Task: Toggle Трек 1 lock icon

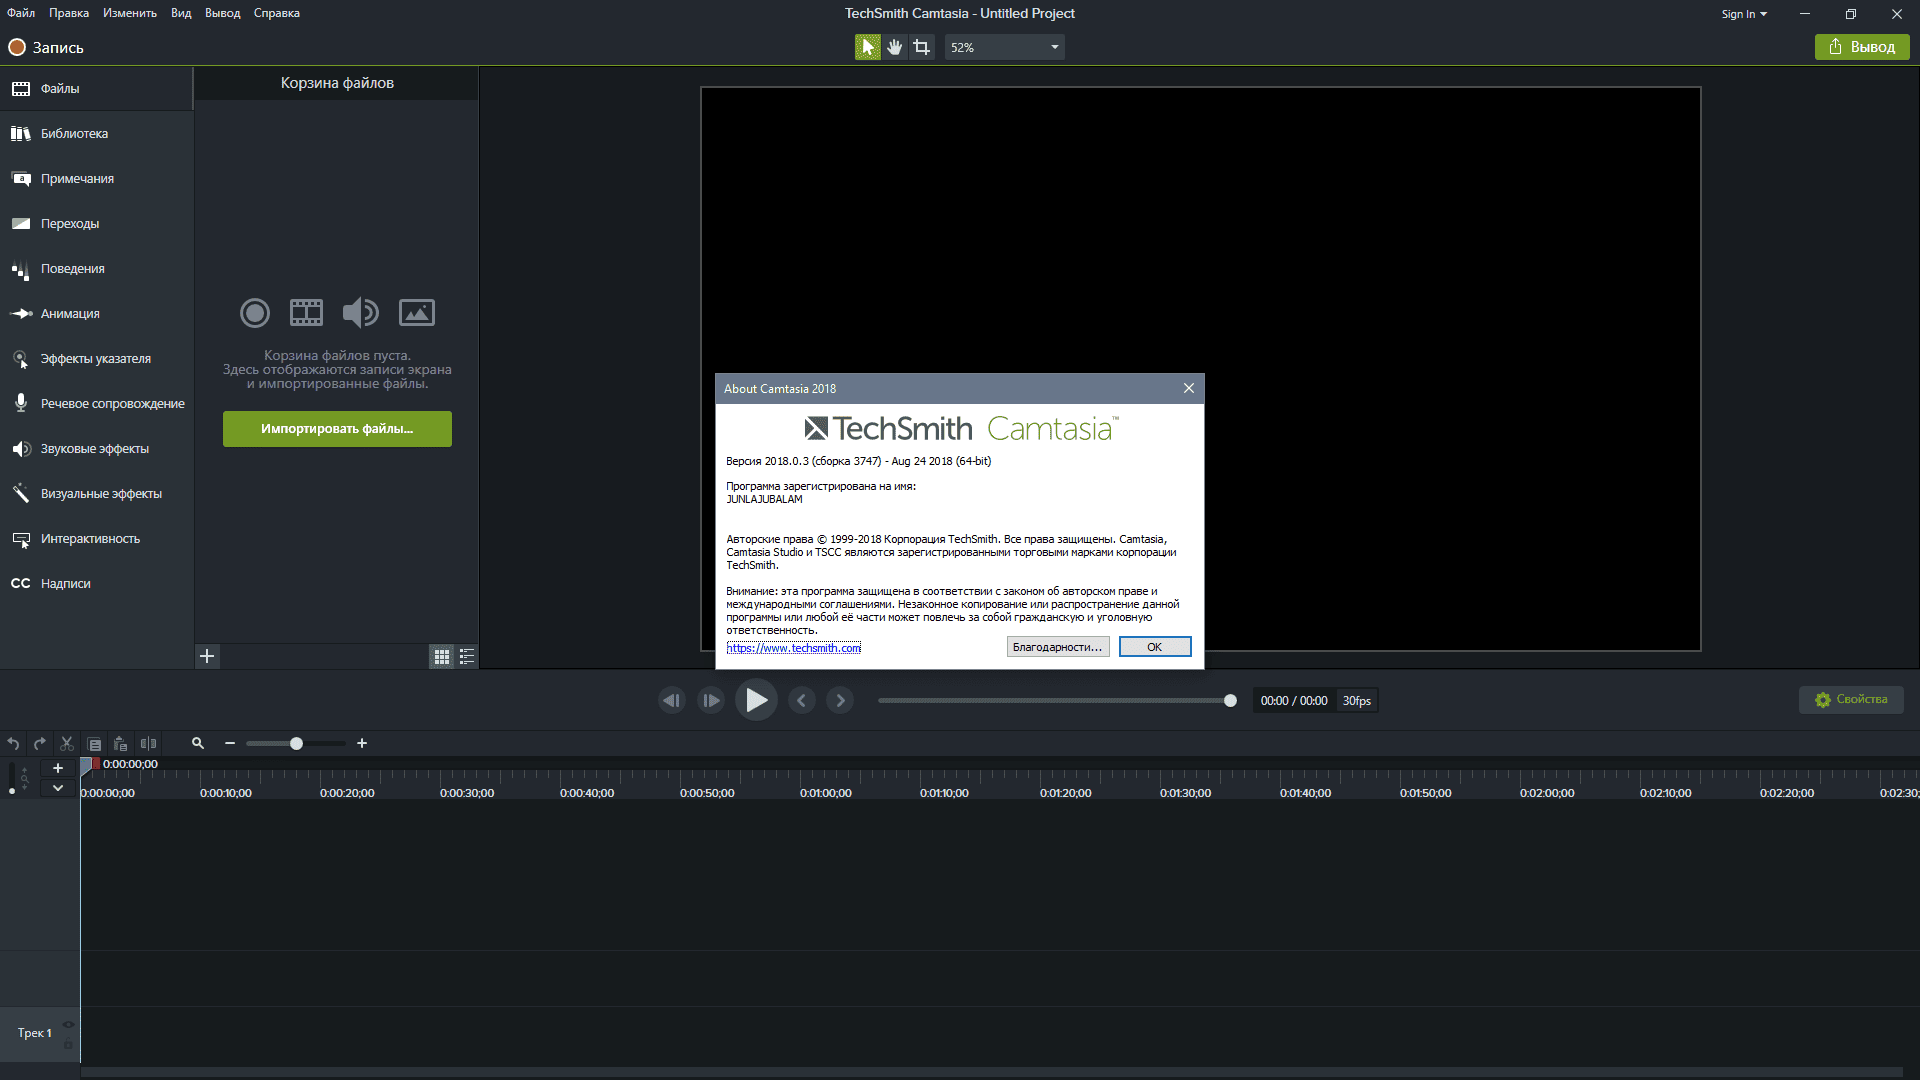Action: pos(68,1045)
